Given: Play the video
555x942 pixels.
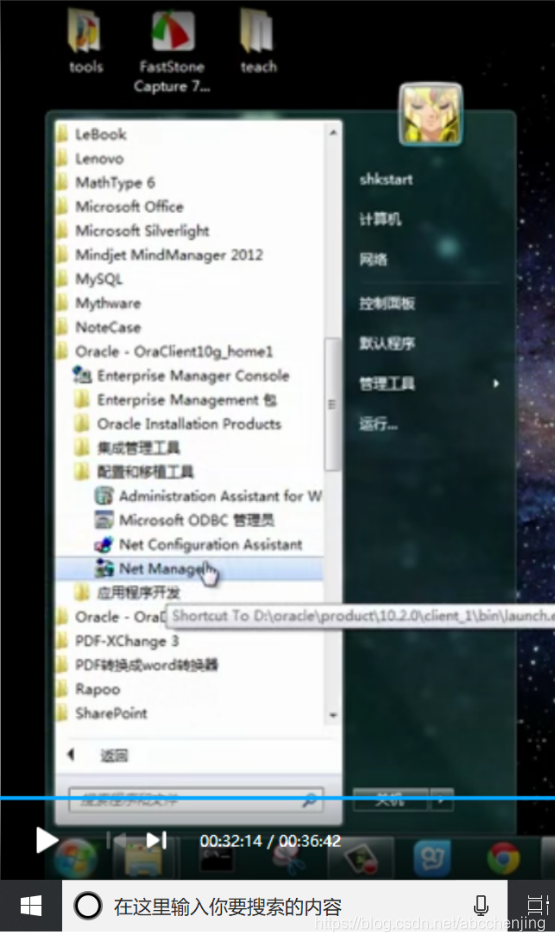Looking at the screenshot, I should [x=46, y=840].
